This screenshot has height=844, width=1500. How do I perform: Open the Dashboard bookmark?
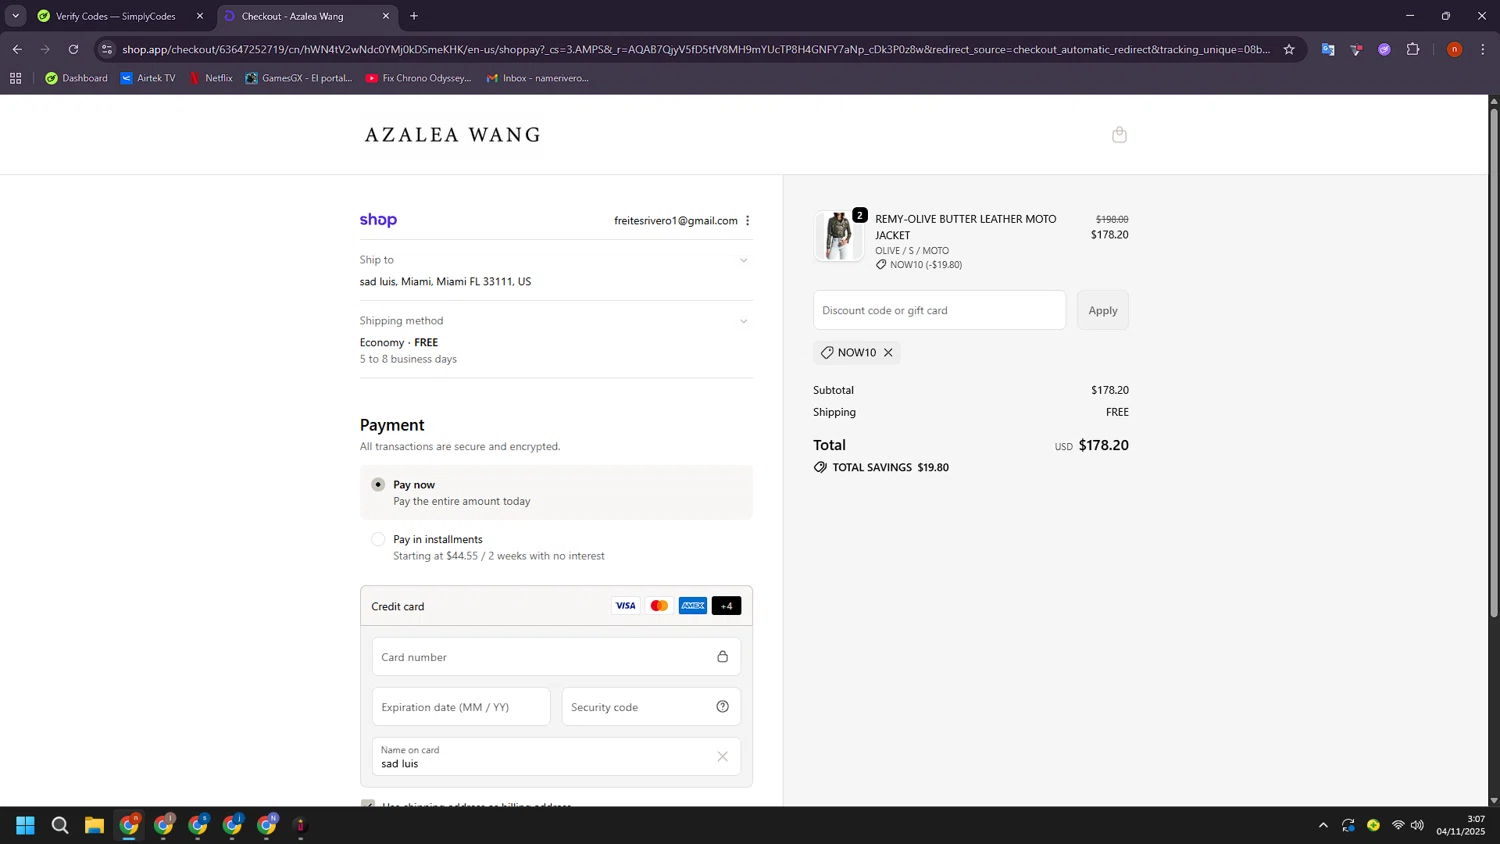point(76,78)
